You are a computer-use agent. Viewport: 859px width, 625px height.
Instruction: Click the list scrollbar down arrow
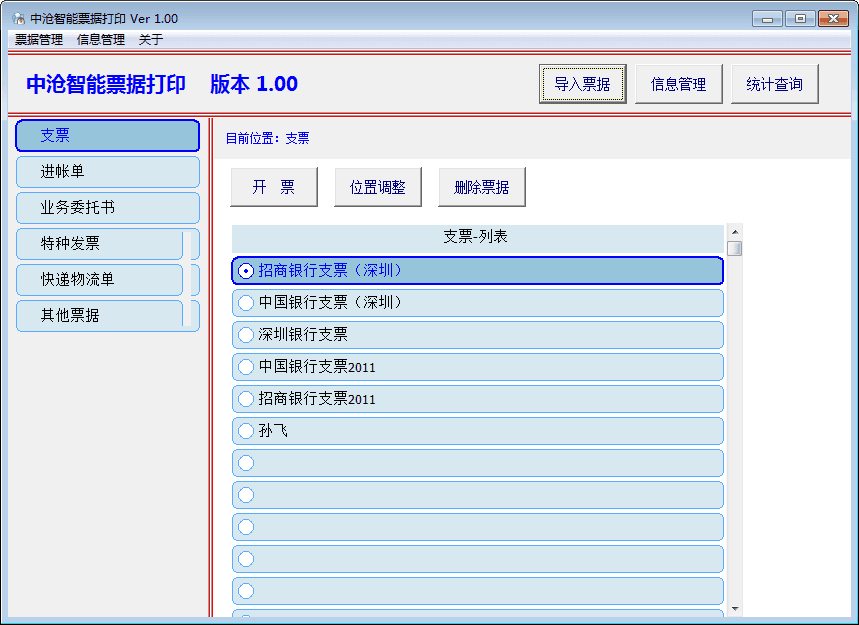735,608
